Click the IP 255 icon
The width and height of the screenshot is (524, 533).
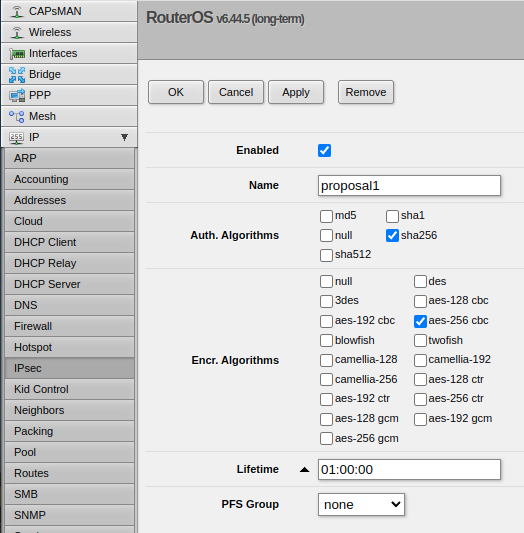point(16,138)
